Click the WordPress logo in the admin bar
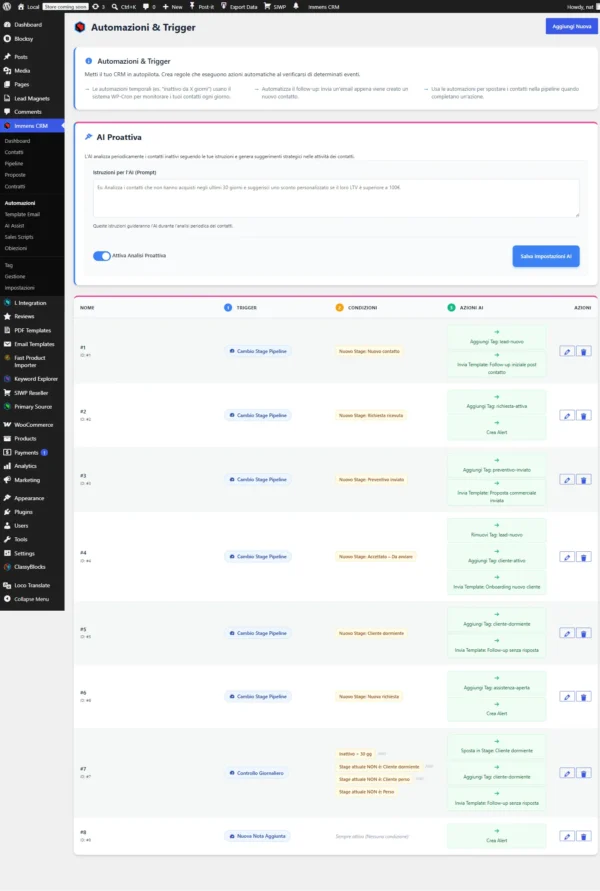Screen dimensions: 600x891 tap(7, 6)
